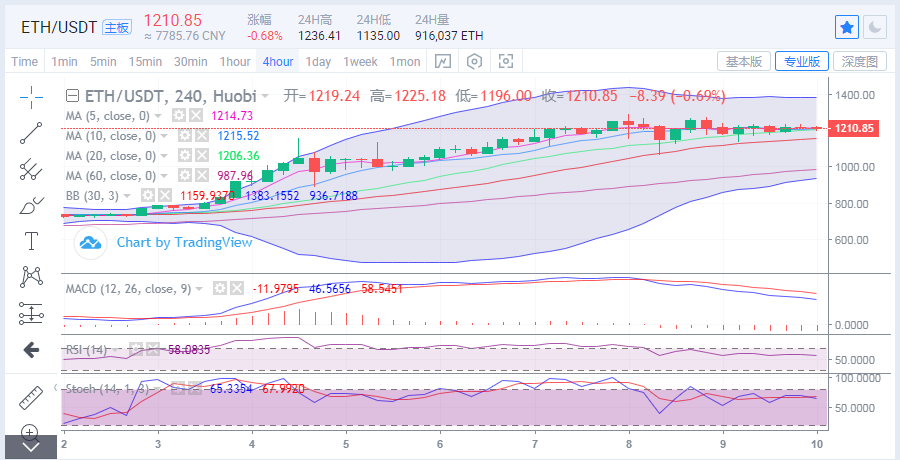The image size is (900, 460).
Task: Remove the MA 60 indicator
Action: point(201,176)
